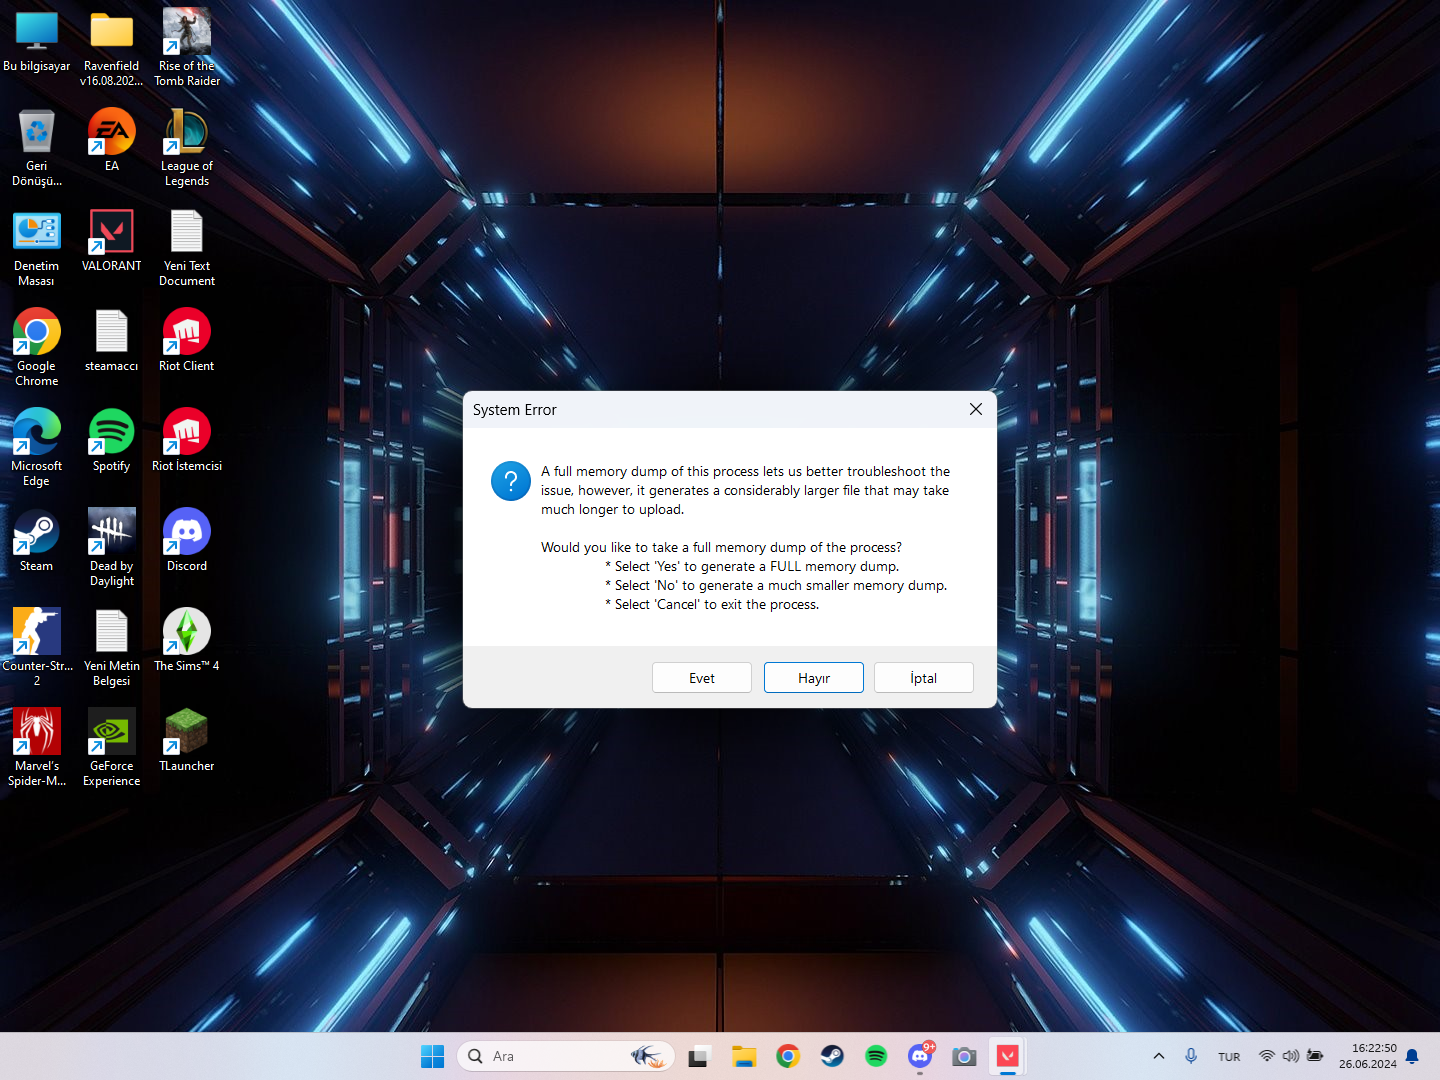Open the camera app taskbar icon
The width and height of the screenshot is (1440, 1080).
pos(964,1056)
